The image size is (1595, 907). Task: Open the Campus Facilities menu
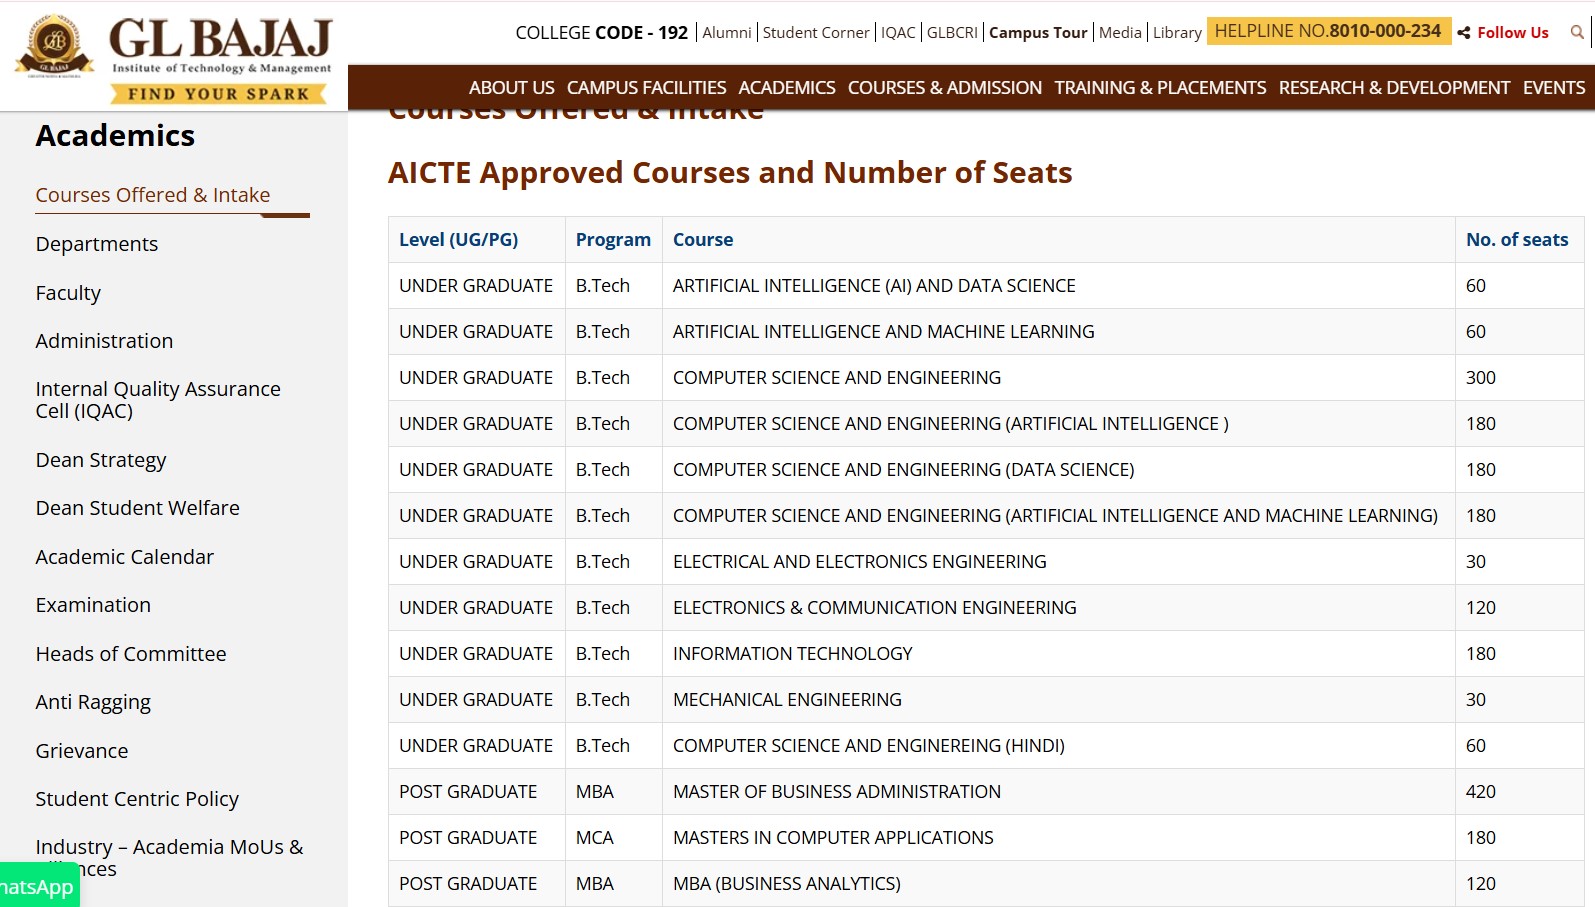pos(646,88)
